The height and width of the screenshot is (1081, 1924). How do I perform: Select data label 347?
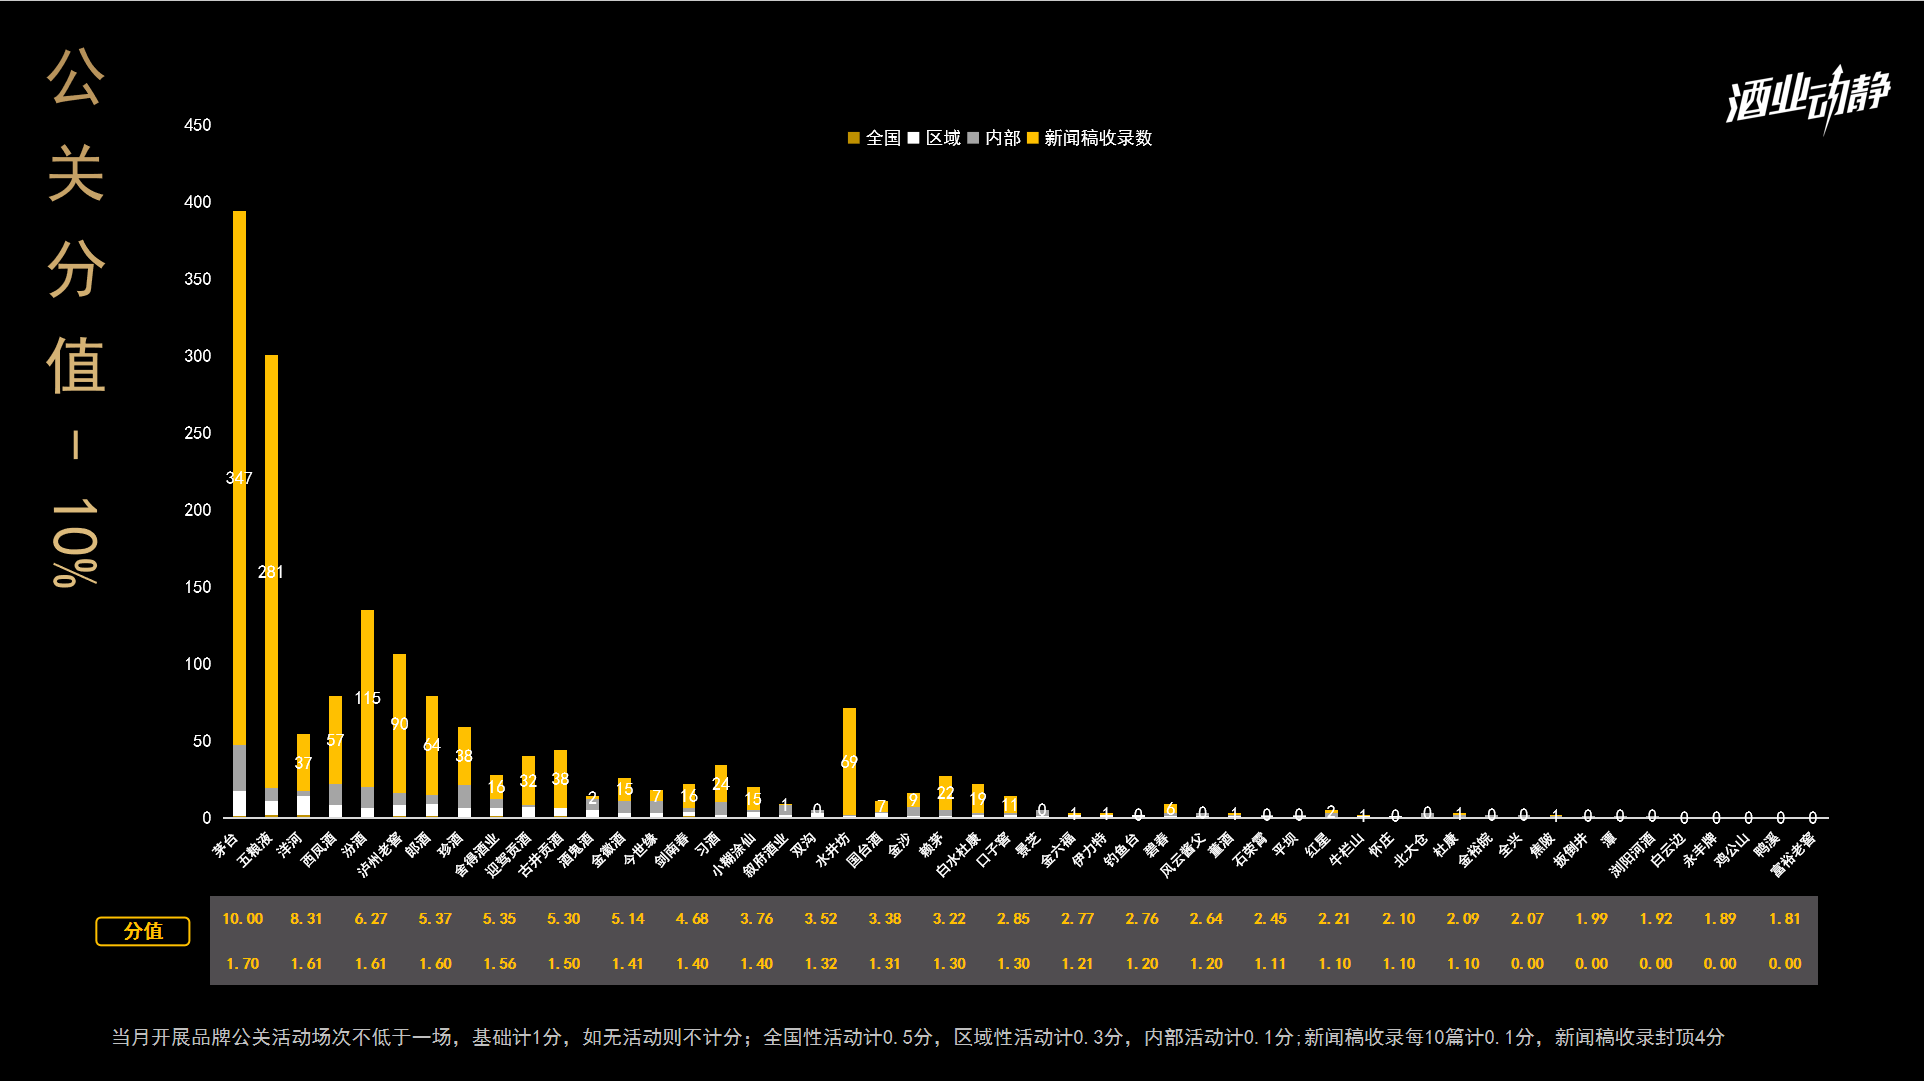tap(239, 478)
